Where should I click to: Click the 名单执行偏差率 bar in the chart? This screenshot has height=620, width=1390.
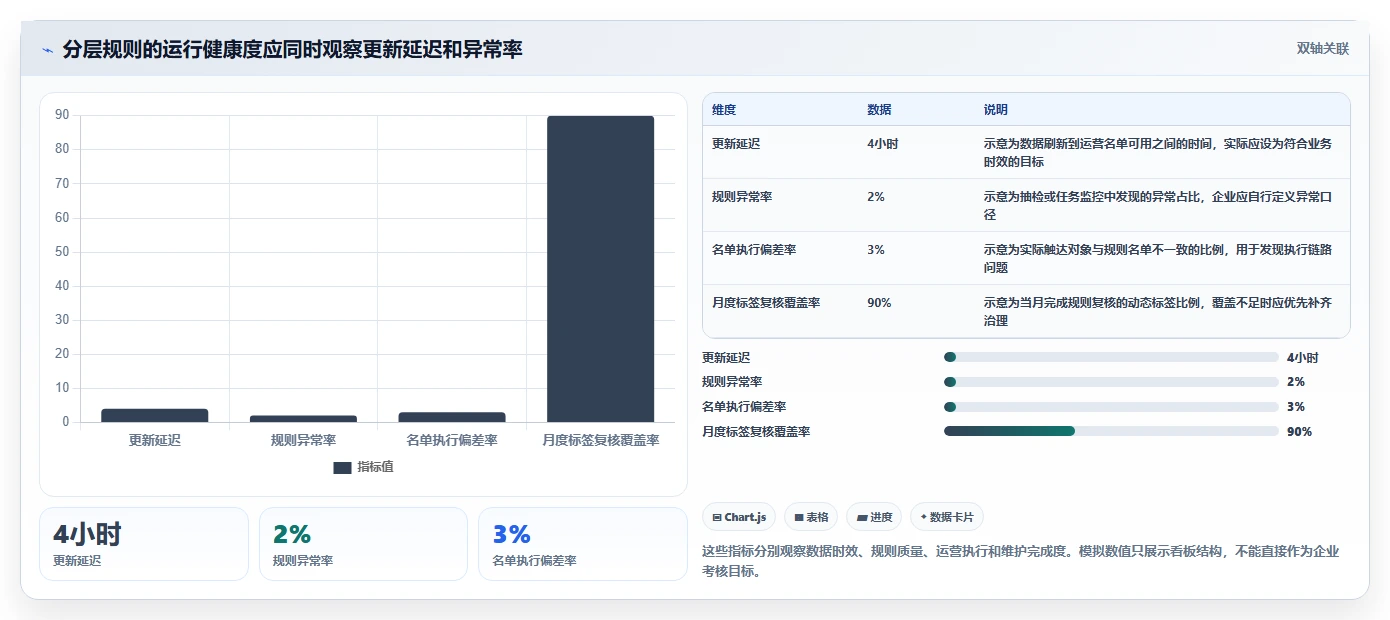point(452,417)
